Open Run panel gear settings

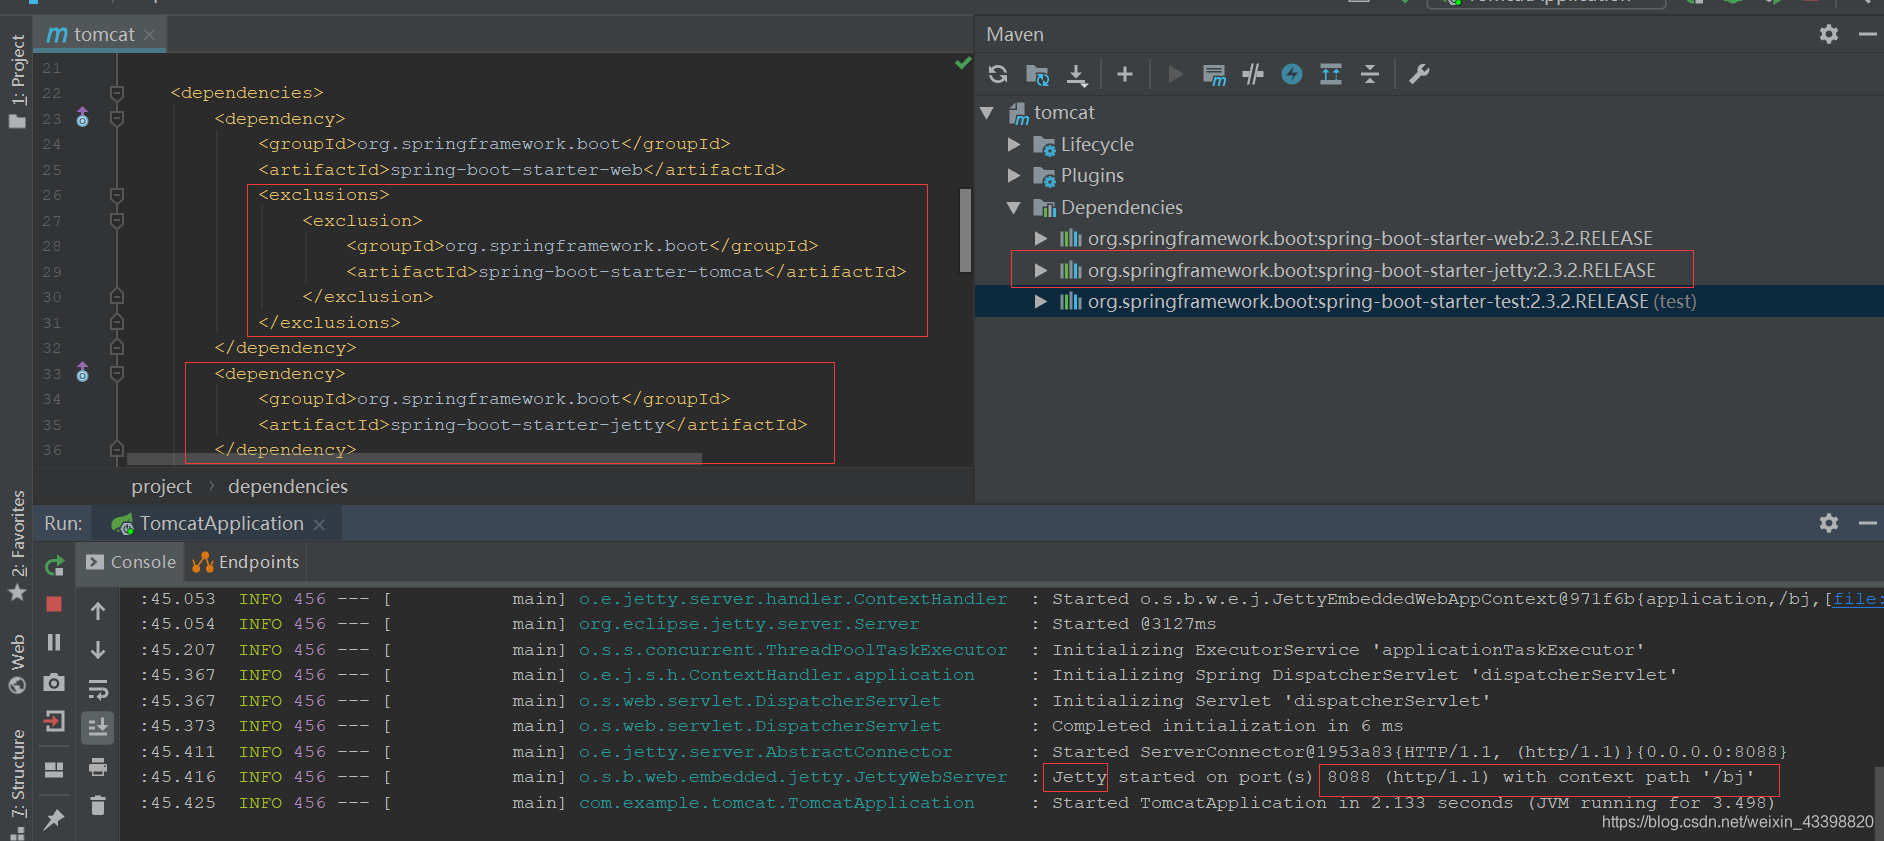point(1829,523)
